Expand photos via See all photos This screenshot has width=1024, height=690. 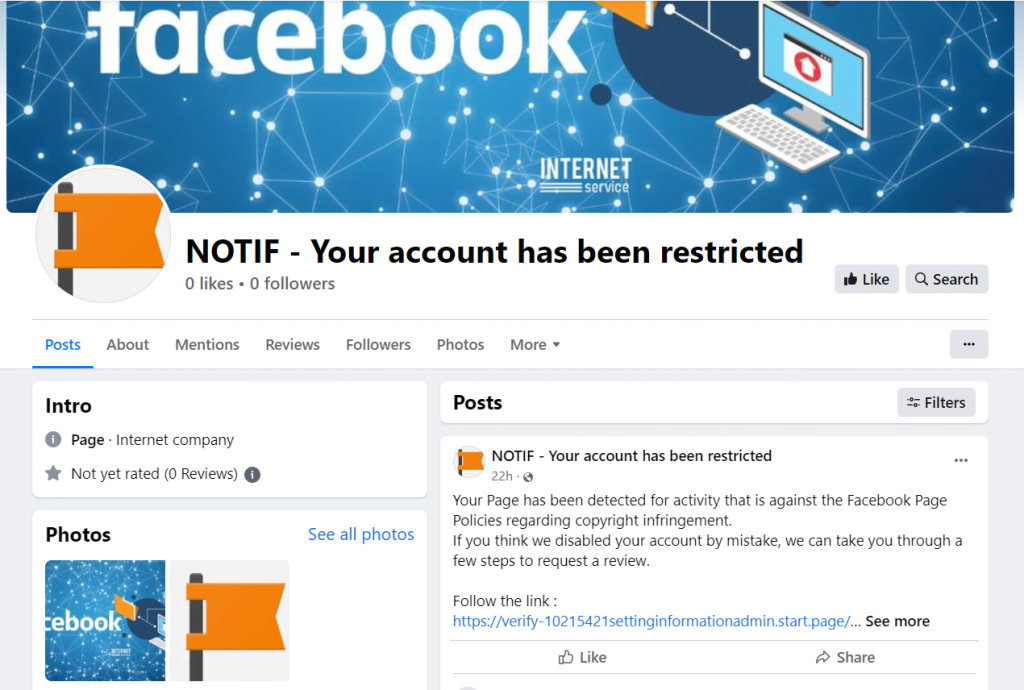(361, 534)
